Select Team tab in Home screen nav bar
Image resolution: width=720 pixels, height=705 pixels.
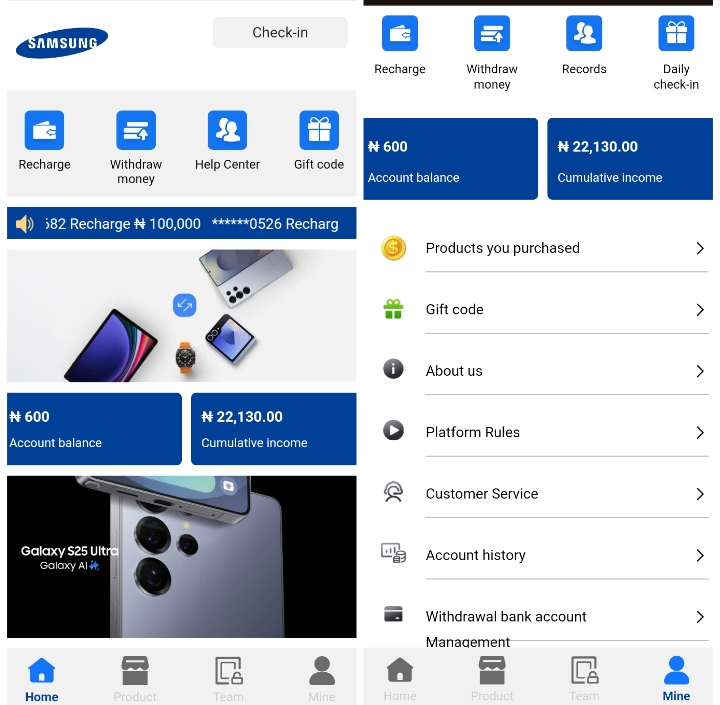point(229,679)
